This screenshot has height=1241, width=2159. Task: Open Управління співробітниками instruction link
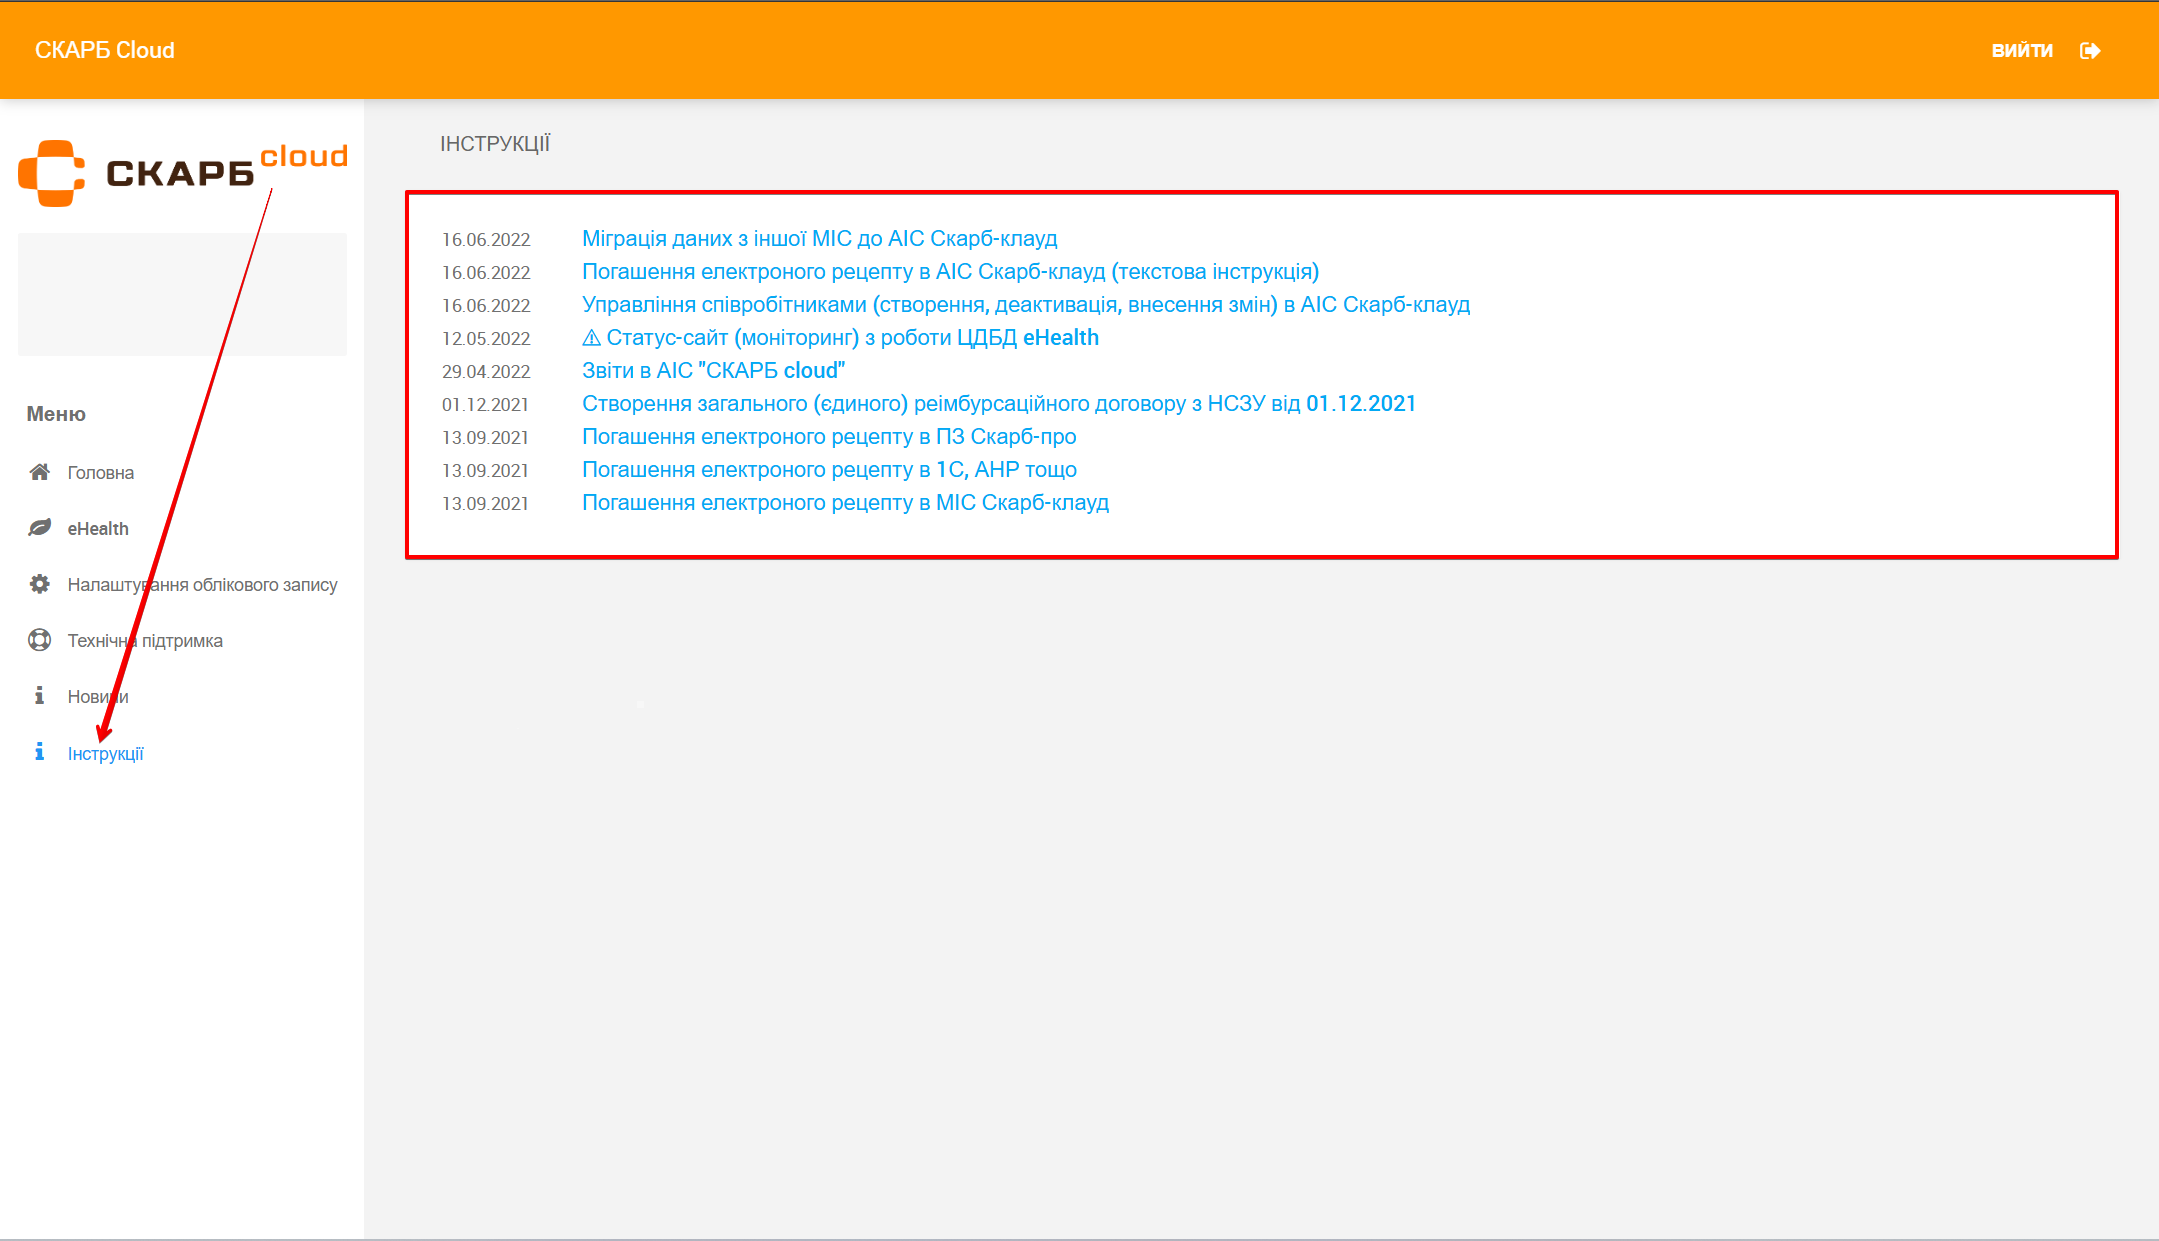tap(1025, 305)
